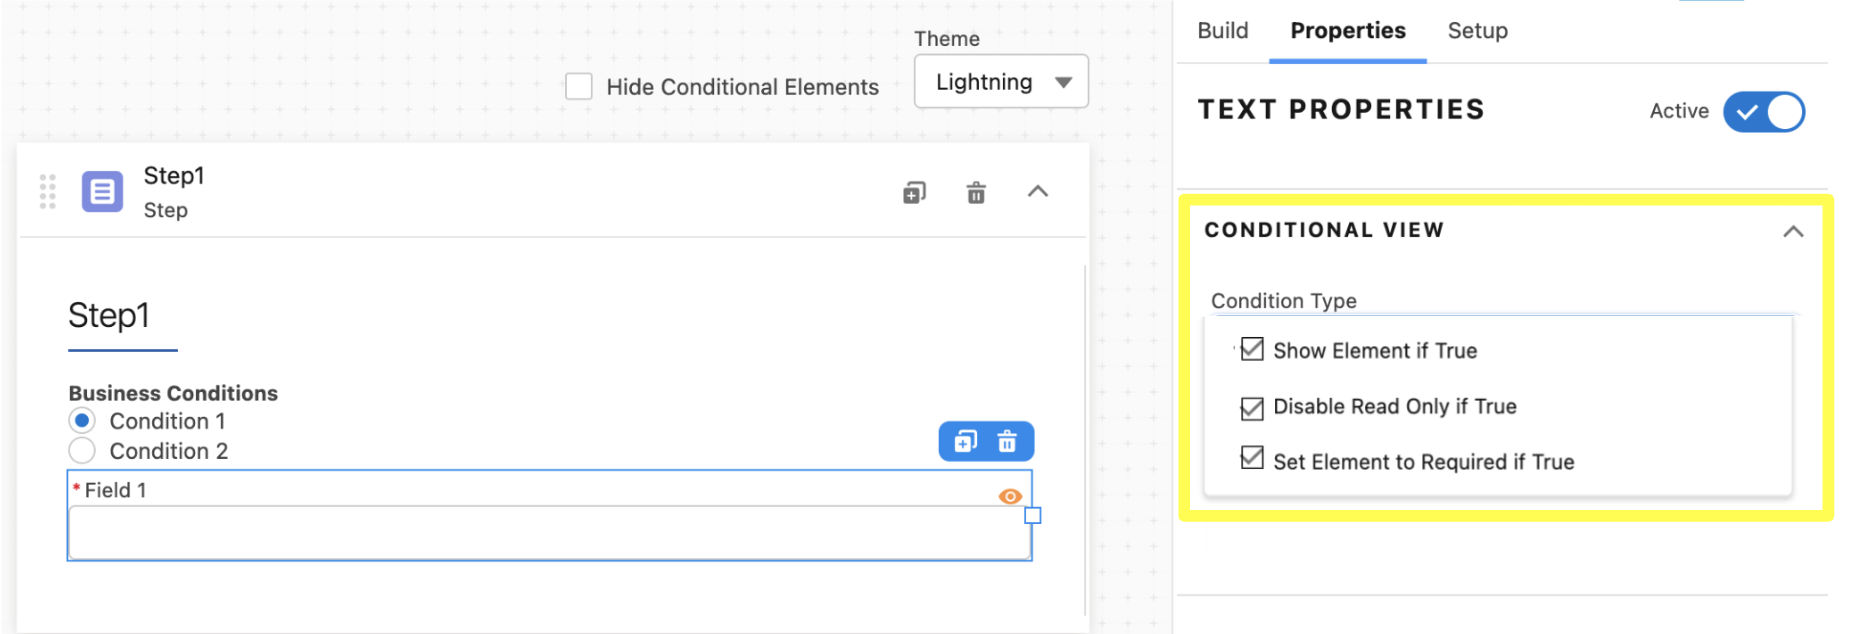The width and height of the screenshot is (1850, 634).
Task: Click the Field 1 resize handle square
Action: tap(1033, 515)
